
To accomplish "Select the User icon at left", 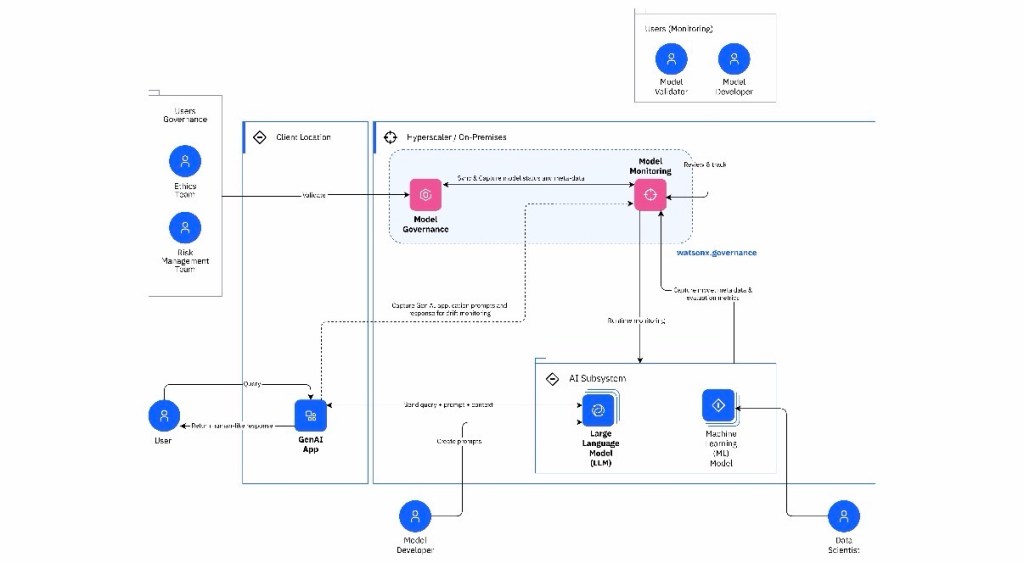I will click(x=164, y=416).
